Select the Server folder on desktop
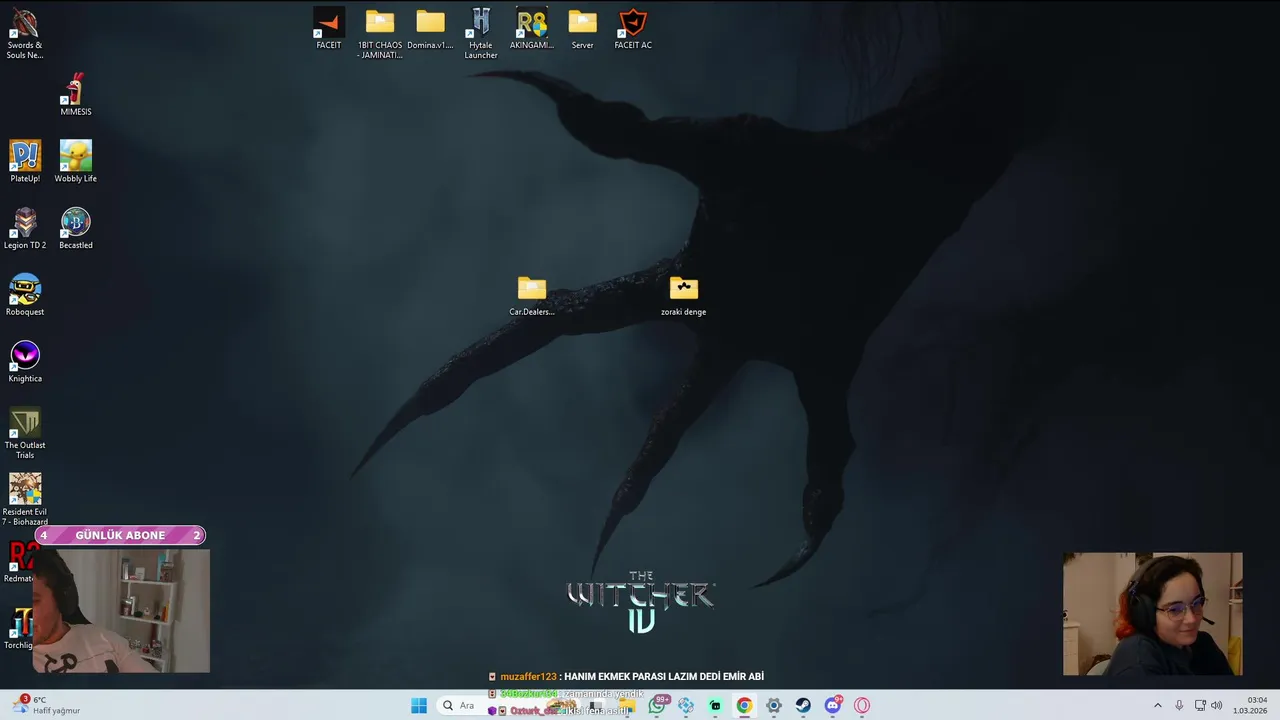The height and width of the screenshot is (720, 1280). [582, 29]
